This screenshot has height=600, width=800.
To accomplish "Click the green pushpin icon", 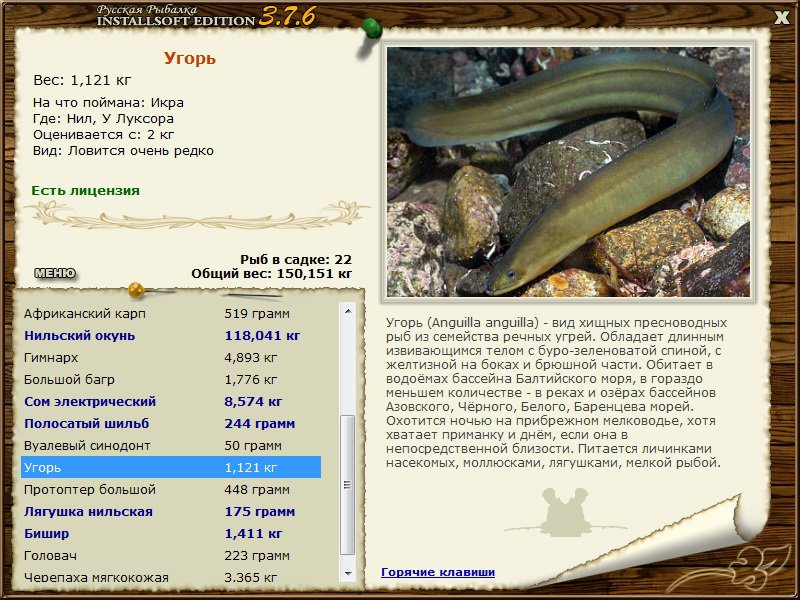I will 372,29.
